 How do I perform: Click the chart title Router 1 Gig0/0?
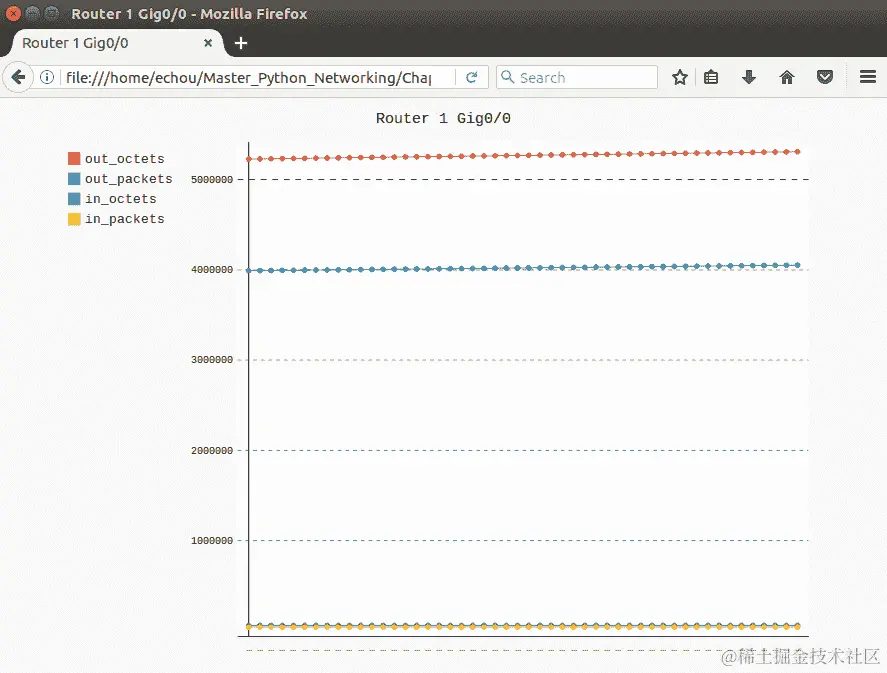tap(443, 118)
